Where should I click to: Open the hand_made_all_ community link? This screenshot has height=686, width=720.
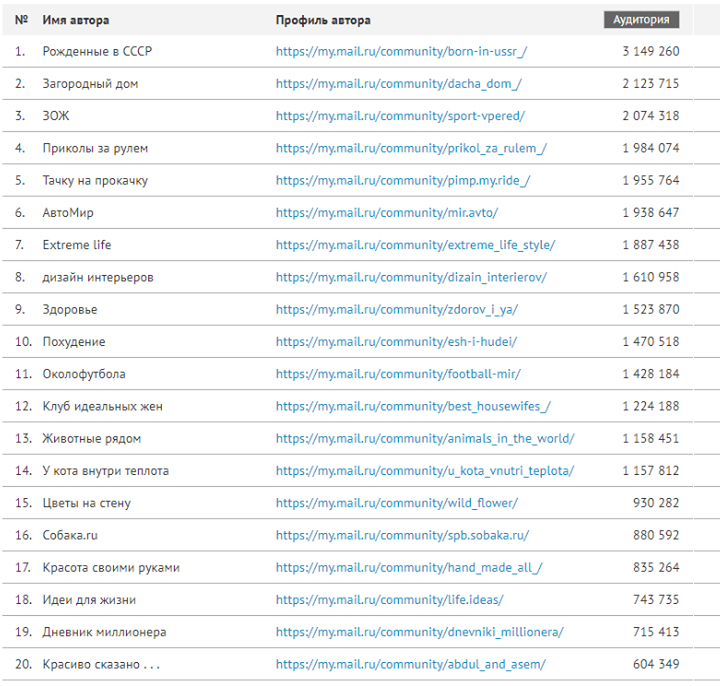[x=409, y=568]
